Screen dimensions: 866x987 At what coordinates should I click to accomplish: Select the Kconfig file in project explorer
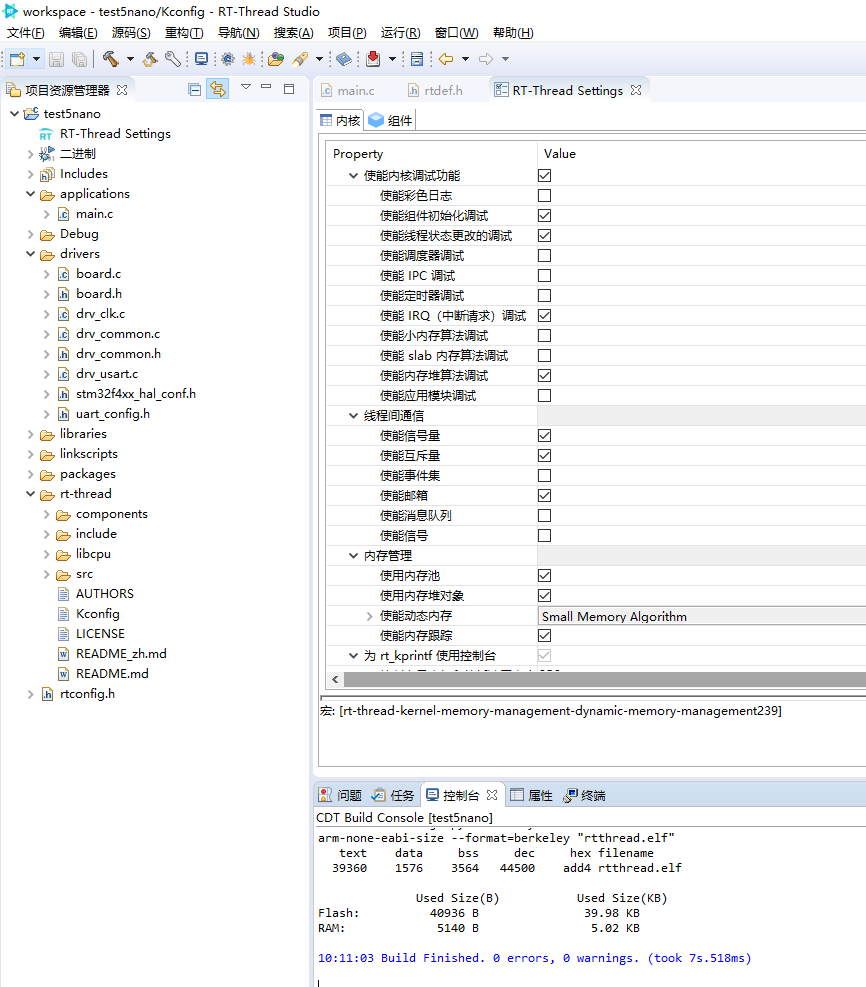(97, 613)
